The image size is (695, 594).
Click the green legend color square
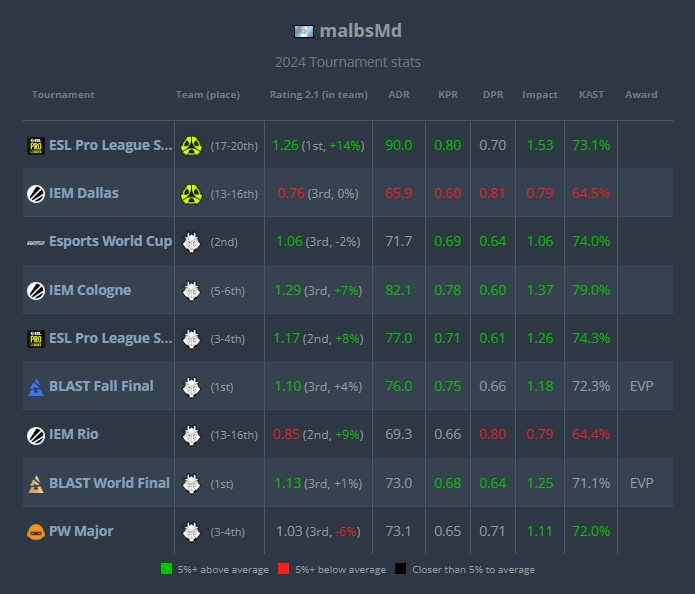tap(166, 569)
